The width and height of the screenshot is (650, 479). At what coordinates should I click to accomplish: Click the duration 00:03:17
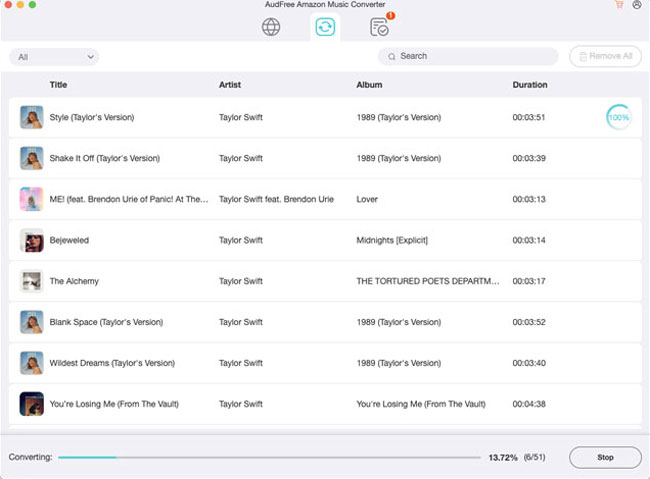[x=529, y=281]
